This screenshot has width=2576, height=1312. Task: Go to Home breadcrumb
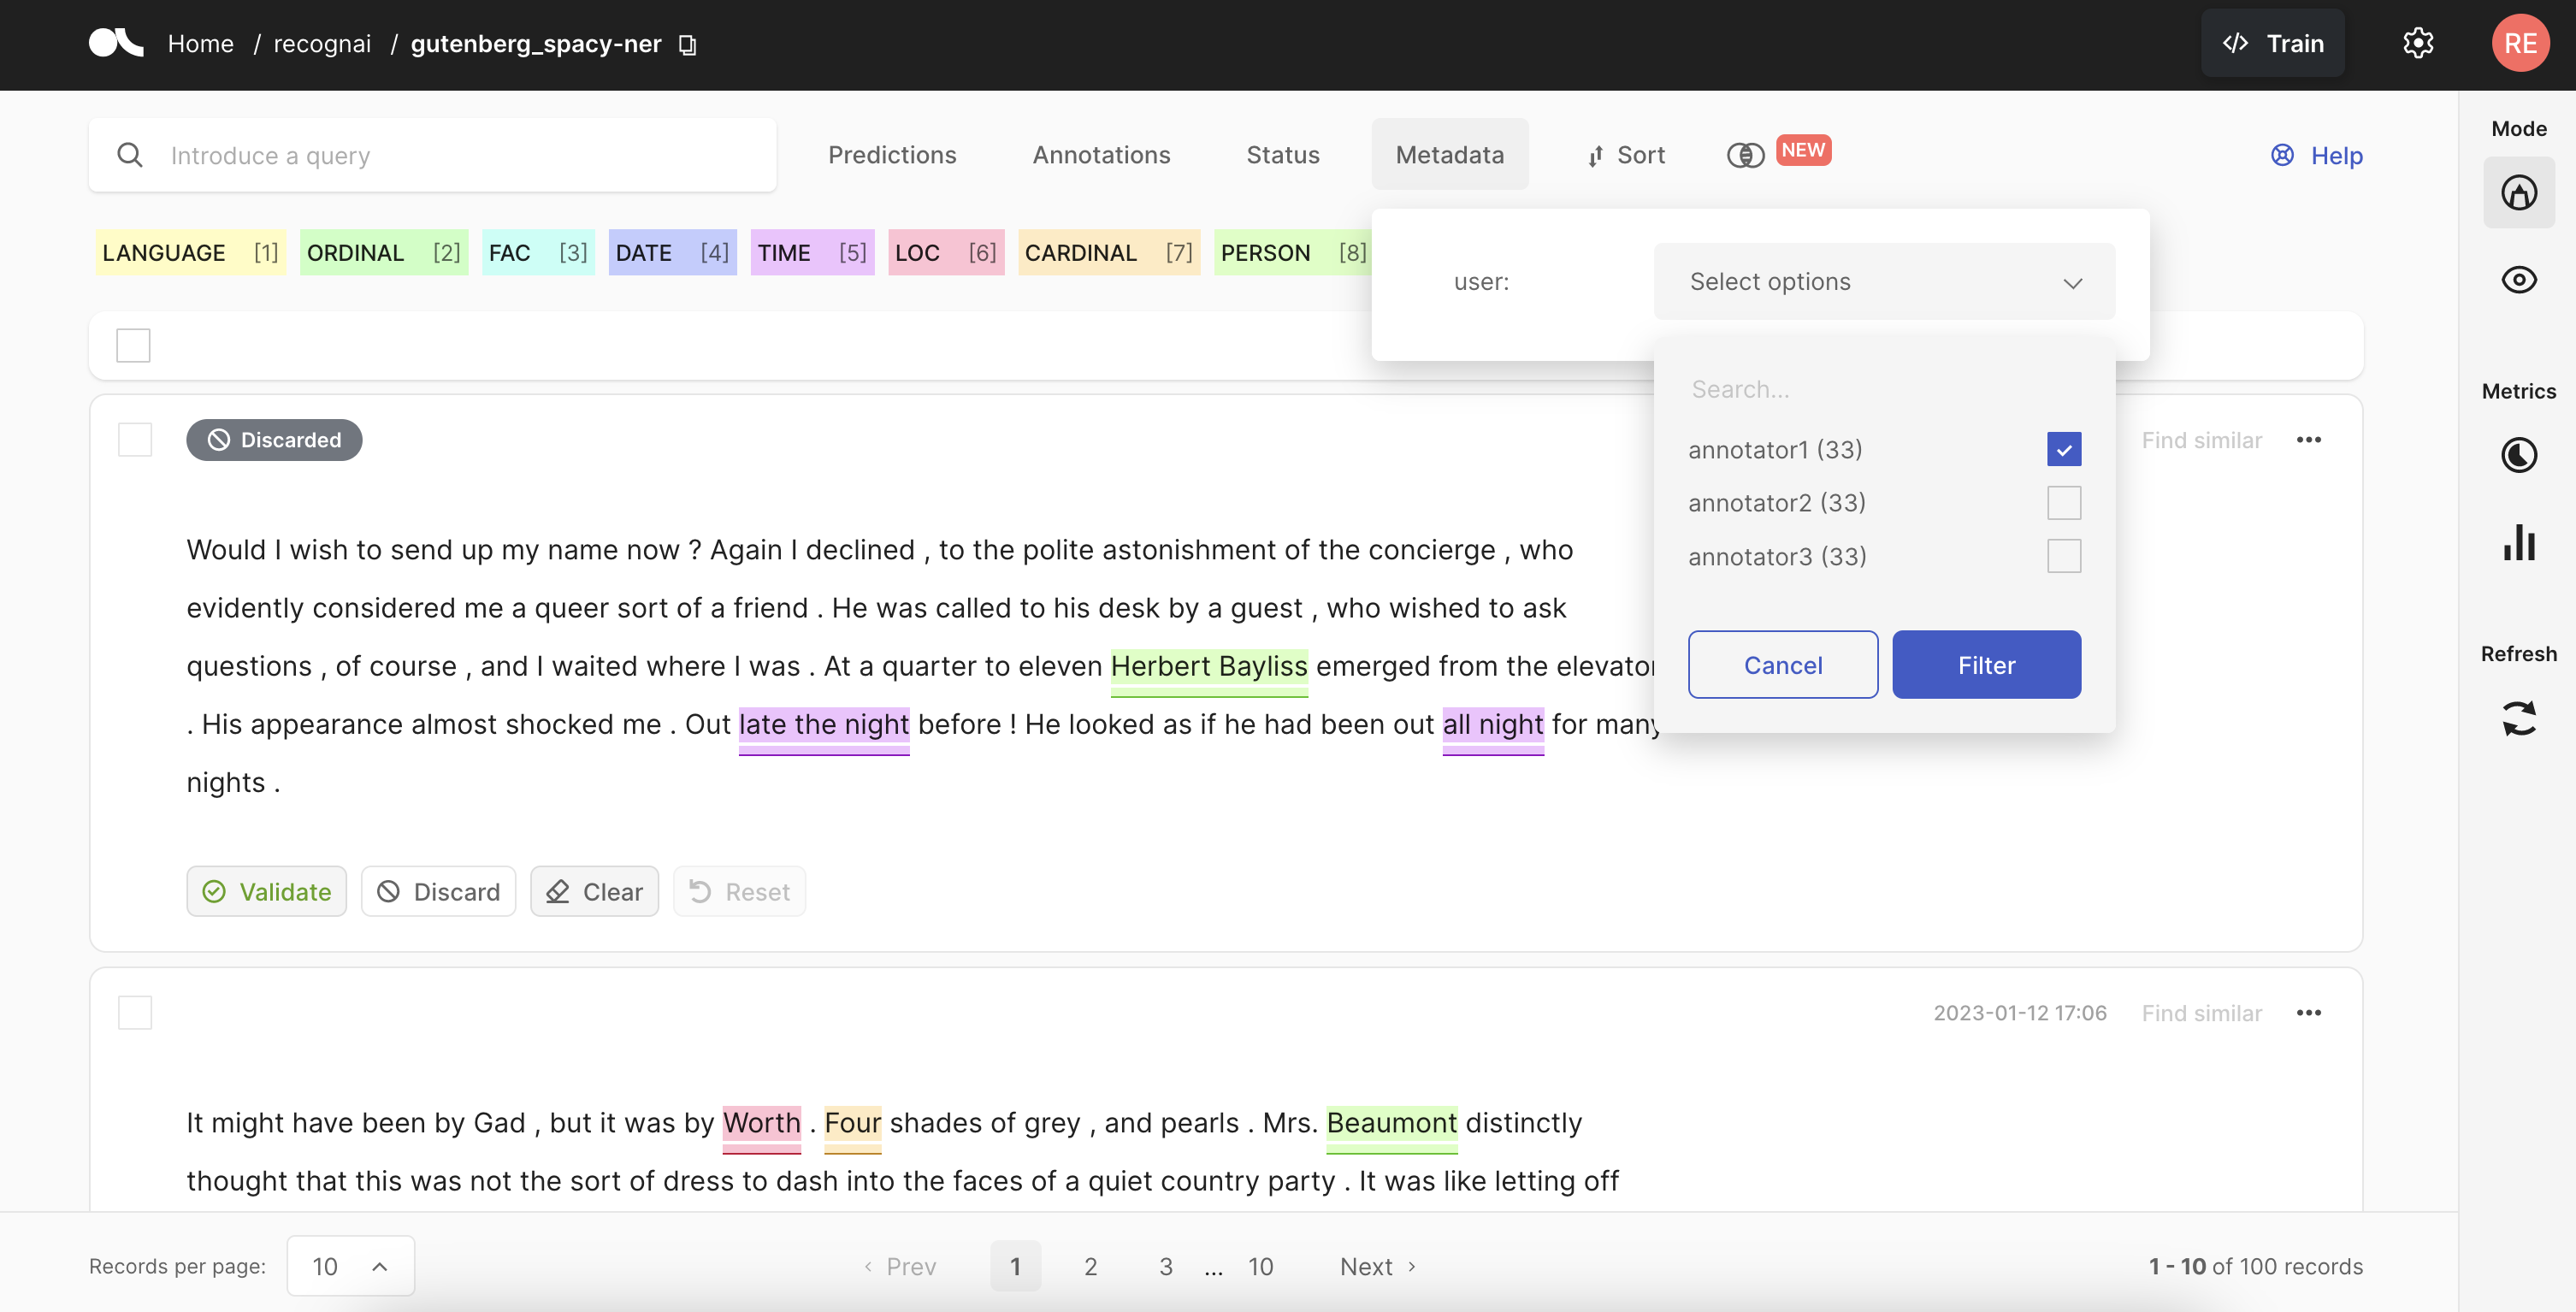click(x=200, y=44)
